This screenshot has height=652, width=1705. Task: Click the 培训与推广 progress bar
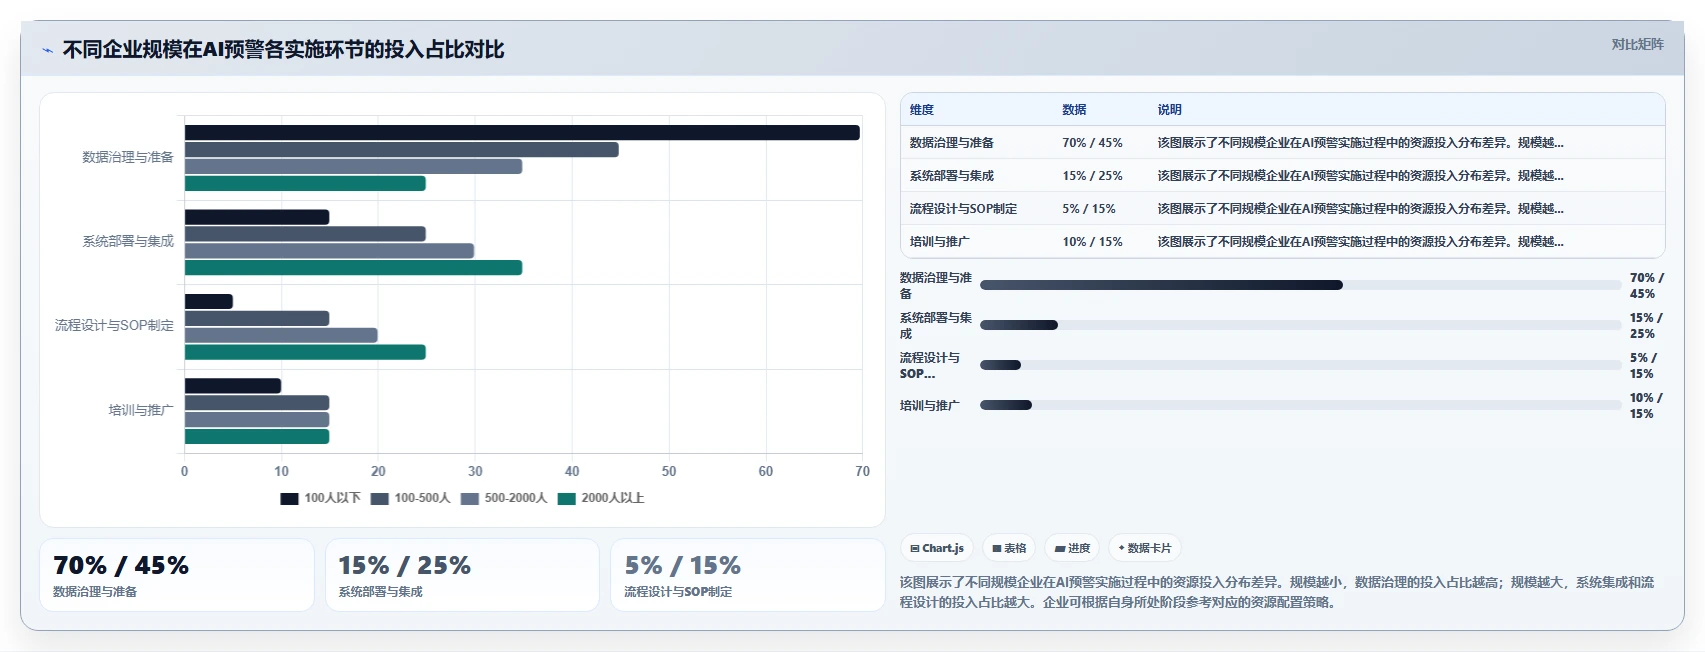(x=1300, y=405)
